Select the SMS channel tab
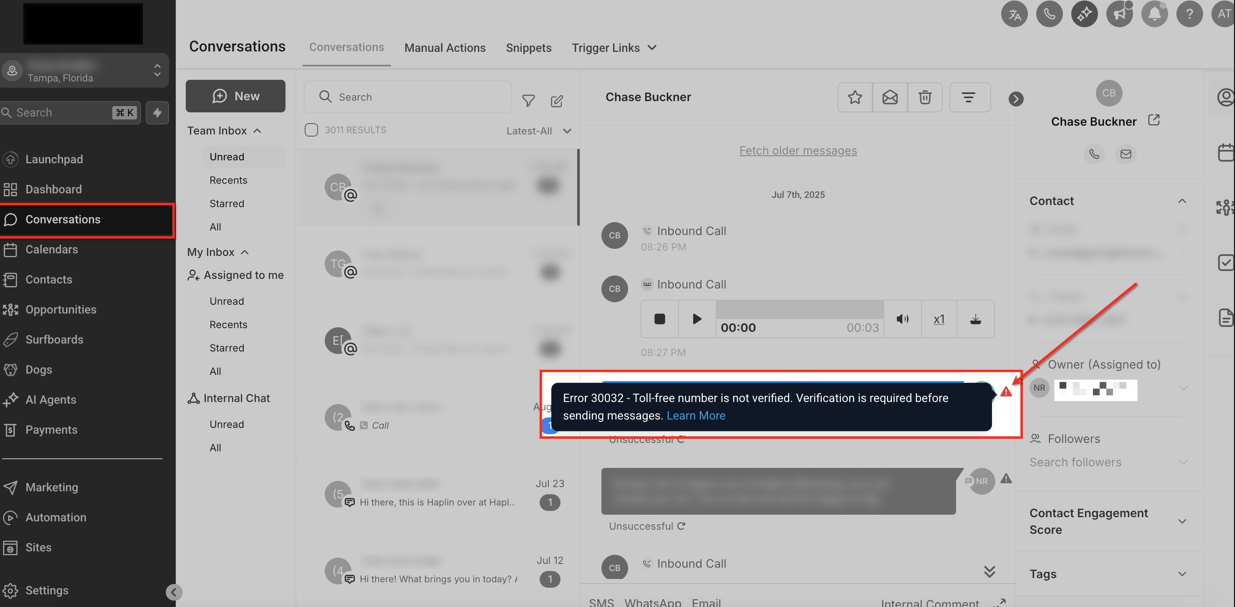Viewport: 1235px width, 607px height. coord(601,602)
